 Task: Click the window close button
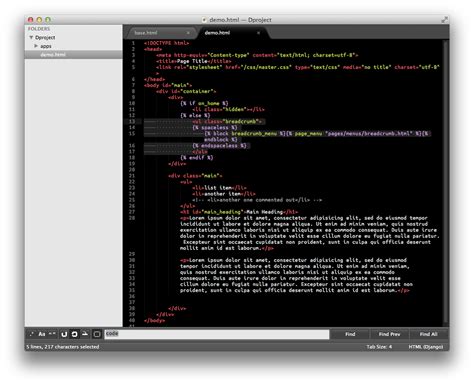tap(30, 20)
